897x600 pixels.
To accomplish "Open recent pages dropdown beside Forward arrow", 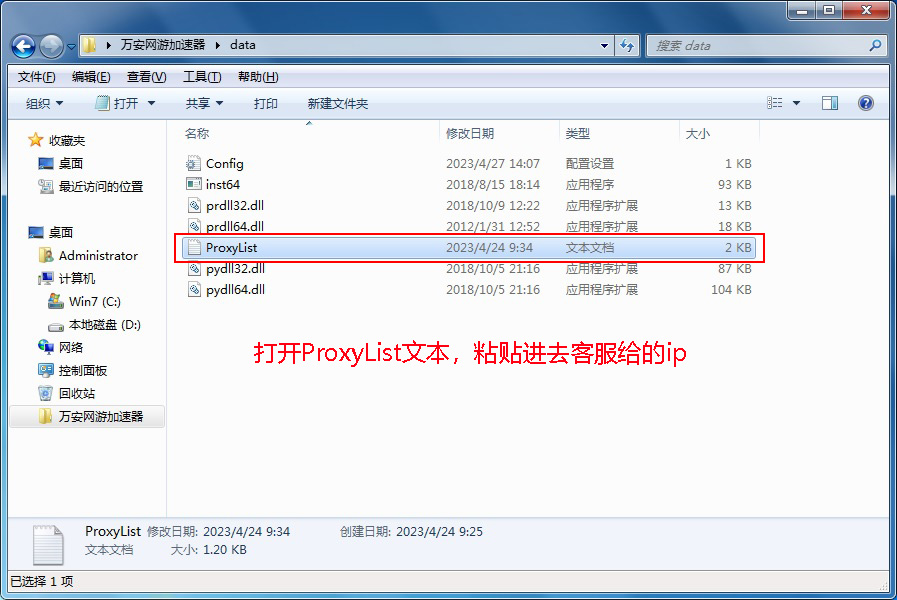I will (x=71, y=47).
